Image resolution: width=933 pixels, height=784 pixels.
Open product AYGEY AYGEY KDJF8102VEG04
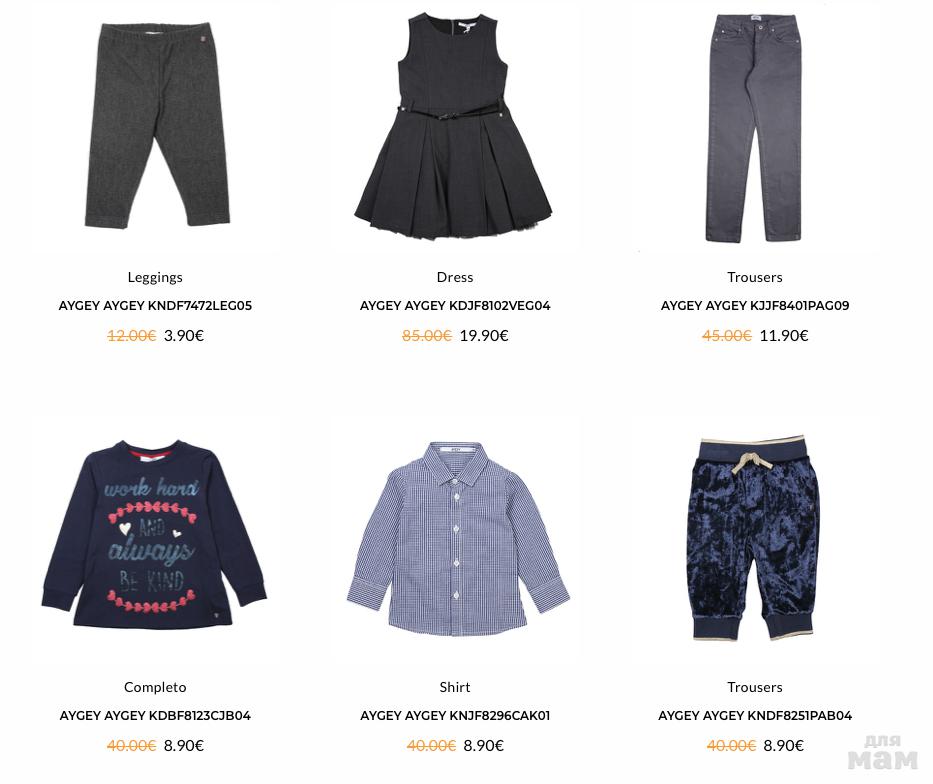[455, 306]
